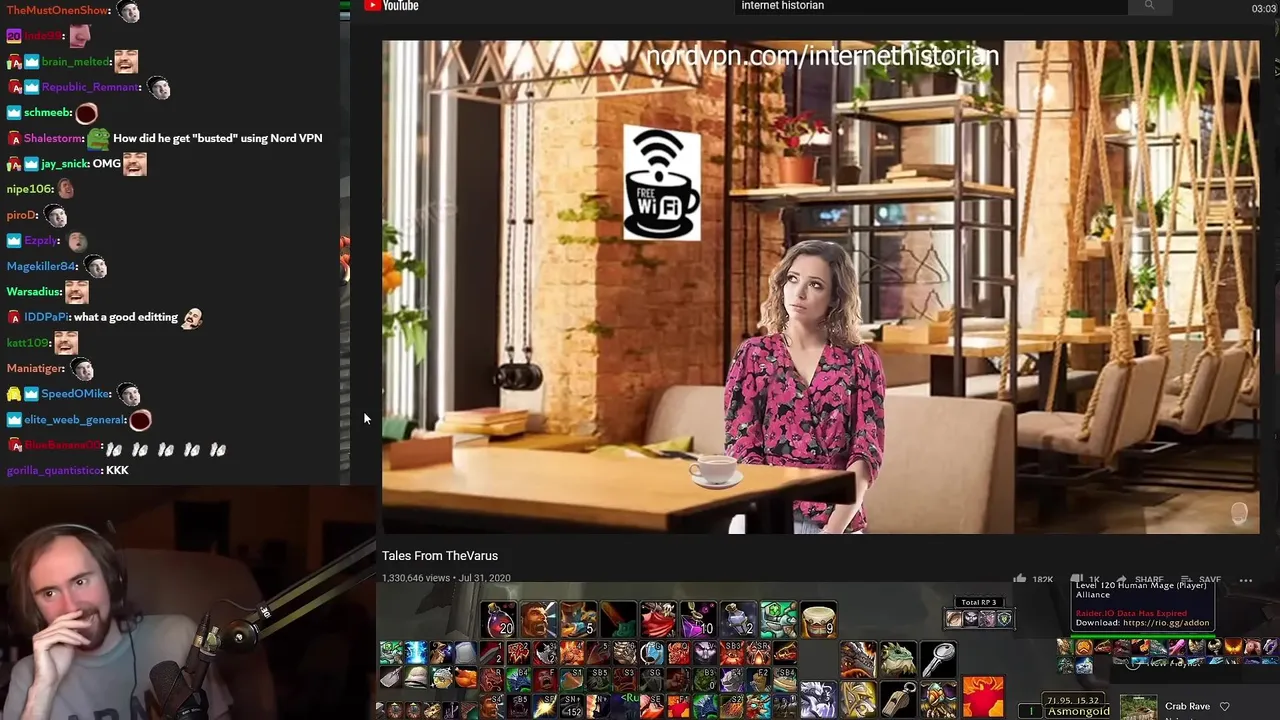Click the 03:03 clock at top right

click(1264, 8)
